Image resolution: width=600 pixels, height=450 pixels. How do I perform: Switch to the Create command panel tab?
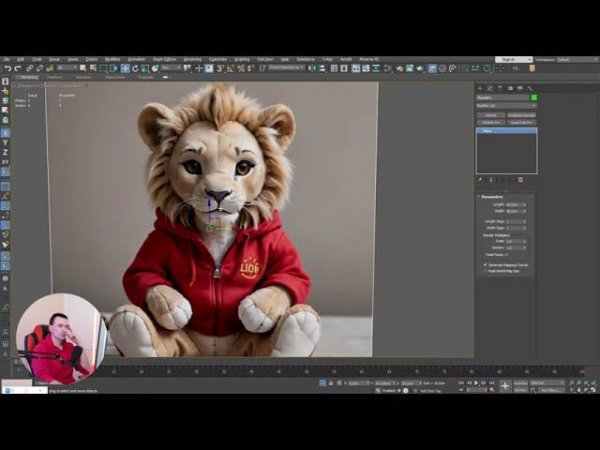480,88
